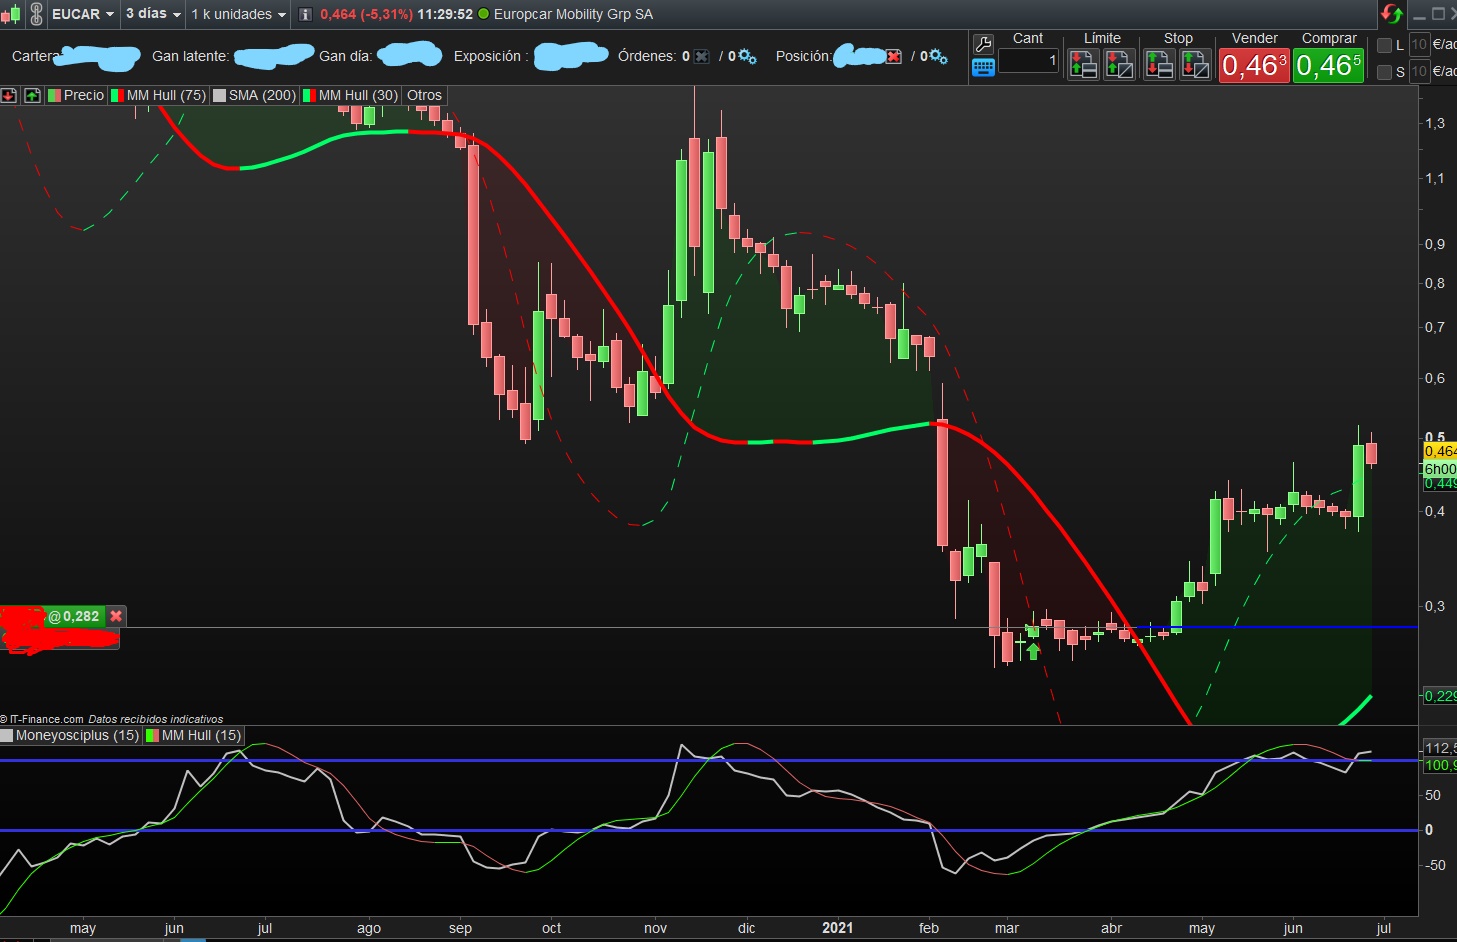Click the nov label on time axis
Image resolution: width=1457 pixels, height=942 pixels.
coord(655,928)
